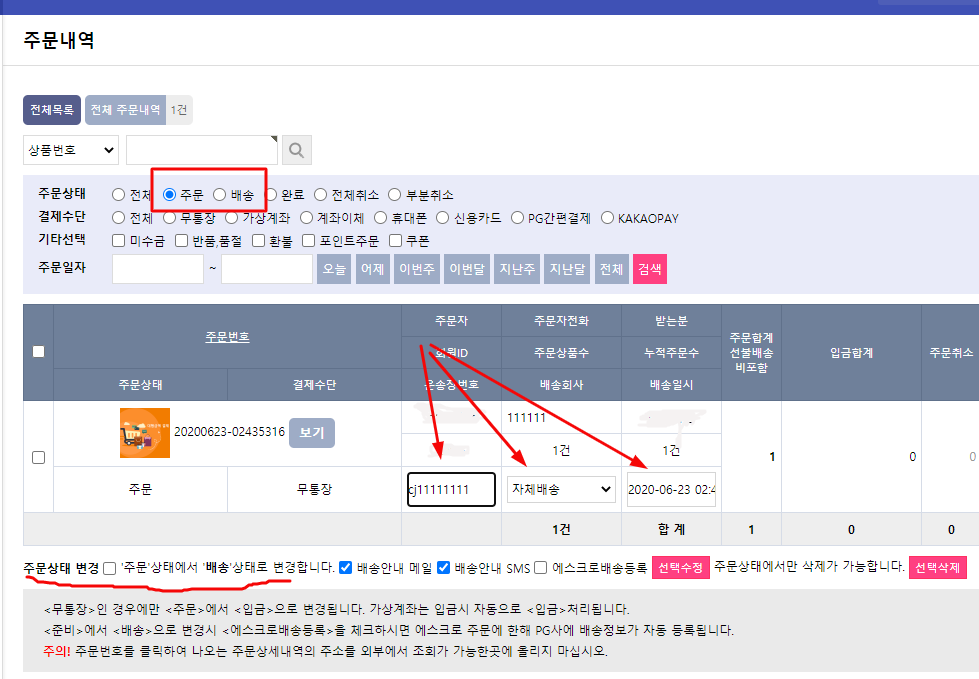Select the 주문 order status radio button
The width and height of the screenshot is (979, 679).
[170, 195]
